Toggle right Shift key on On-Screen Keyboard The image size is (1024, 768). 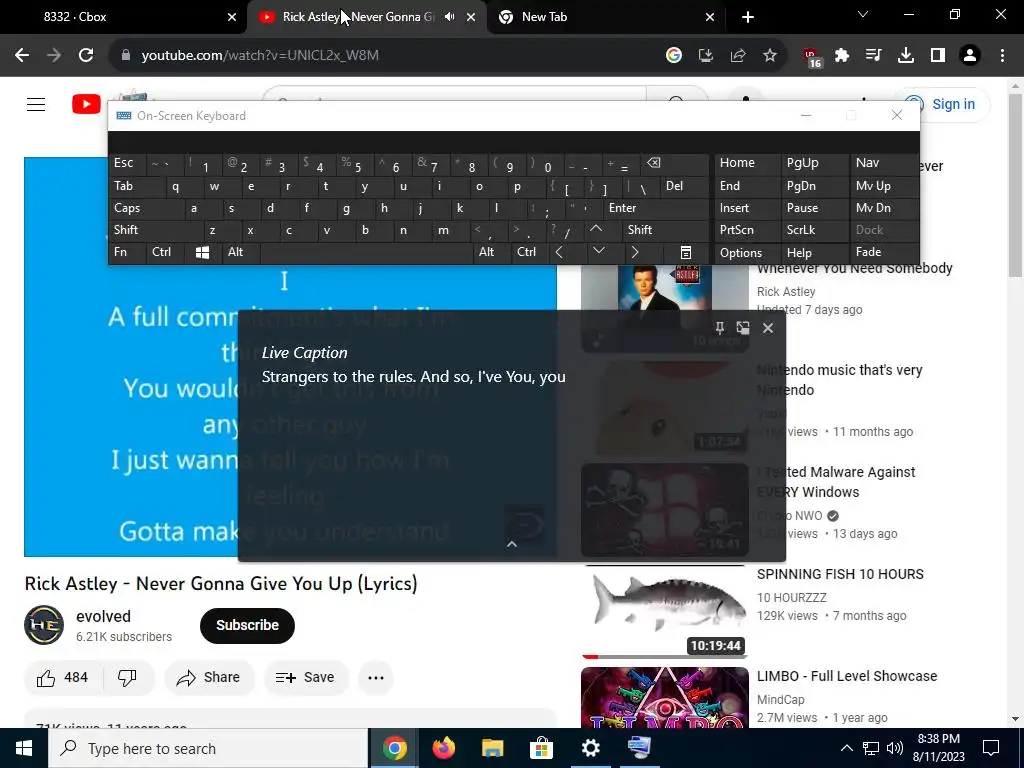tap(665, 230)
